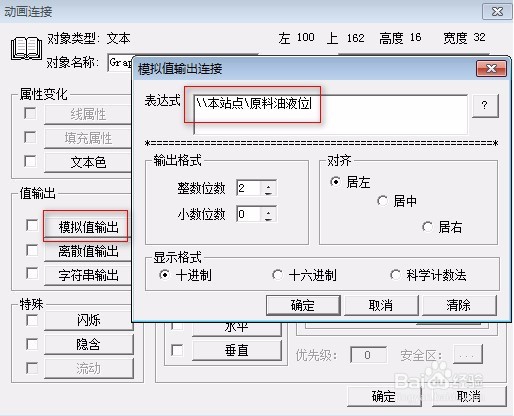
Task: Check the 填充属性 checkbox
Action: [x=30, y=137]
